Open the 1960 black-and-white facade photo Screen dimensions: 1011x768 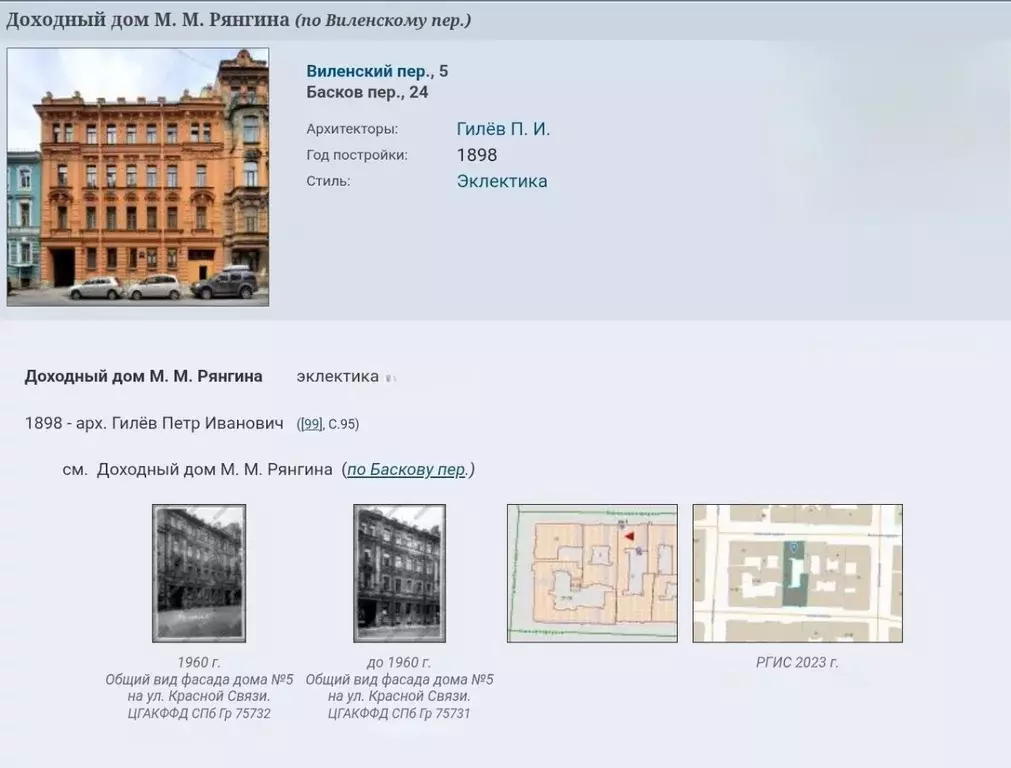198,573
